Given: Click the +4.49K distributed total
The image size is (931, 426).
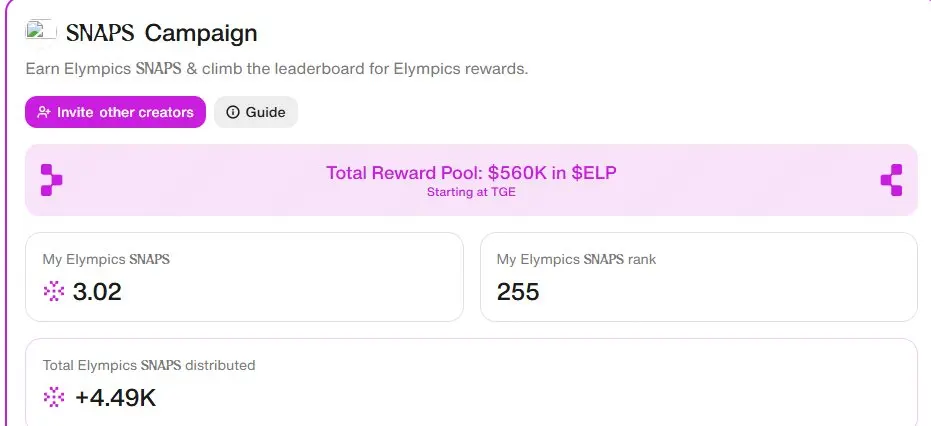Looking at the screenshot, I should [x=116, y=397].
